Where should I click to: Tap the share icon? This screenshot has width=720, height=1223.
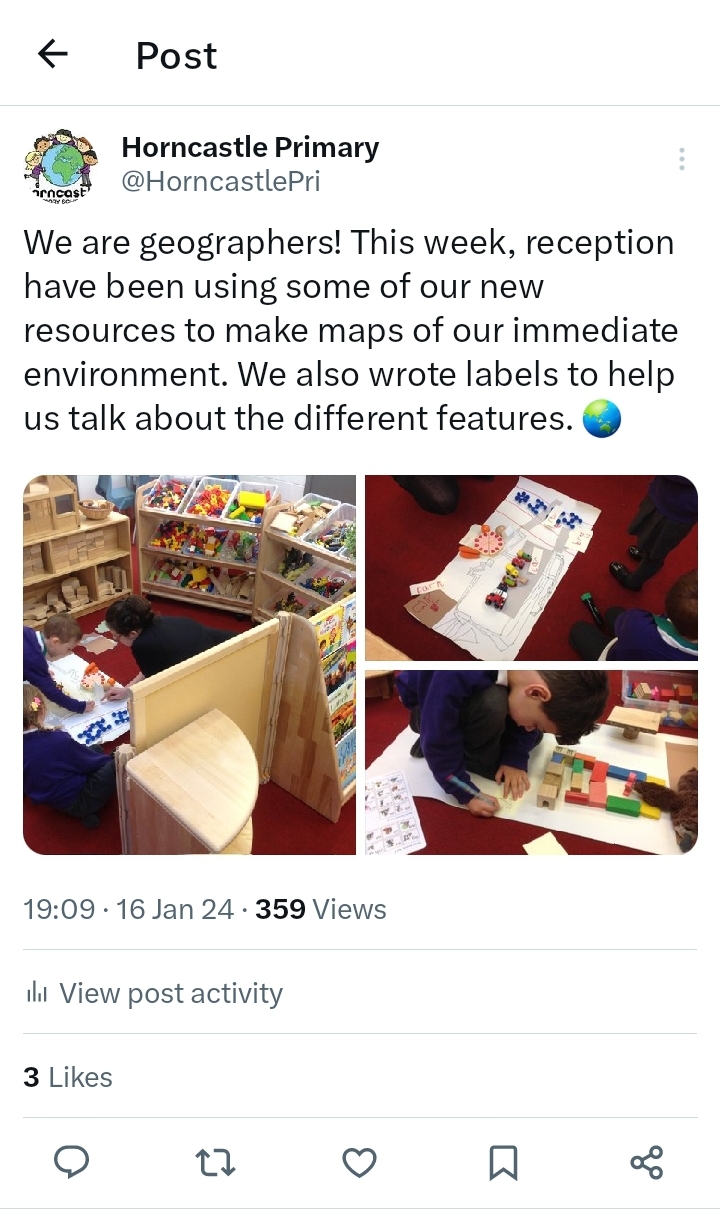pos(647,1162)
